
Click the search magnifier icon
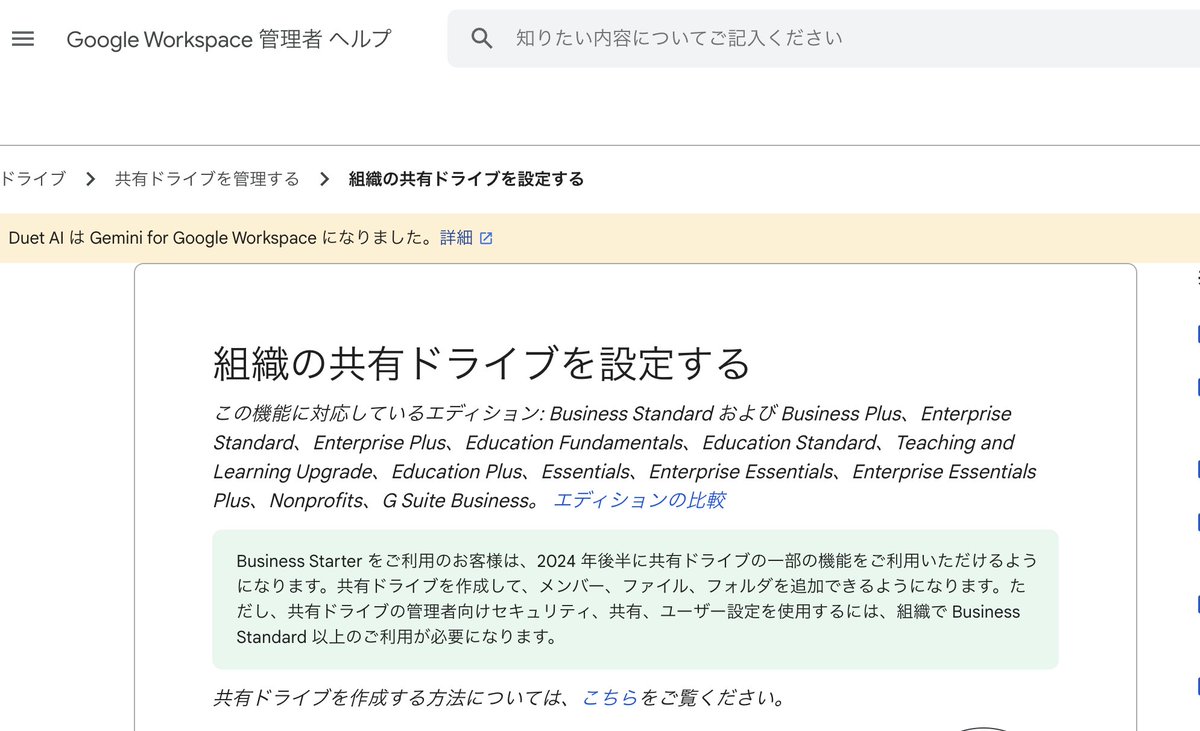482,39
